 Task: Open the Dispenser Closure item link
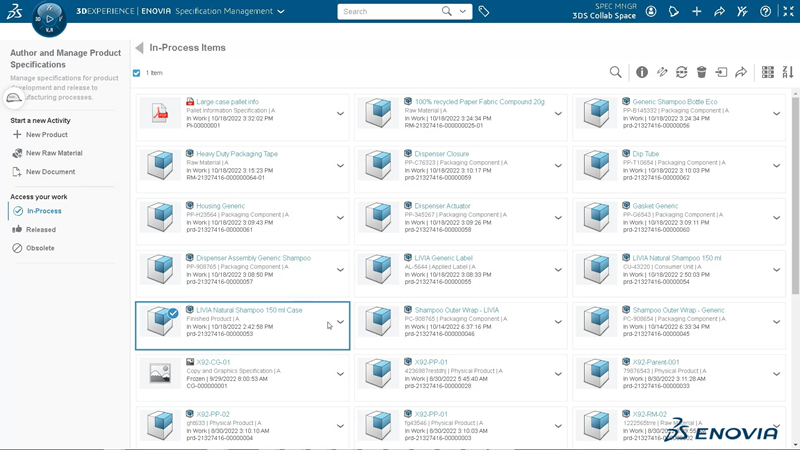point(442,154)
